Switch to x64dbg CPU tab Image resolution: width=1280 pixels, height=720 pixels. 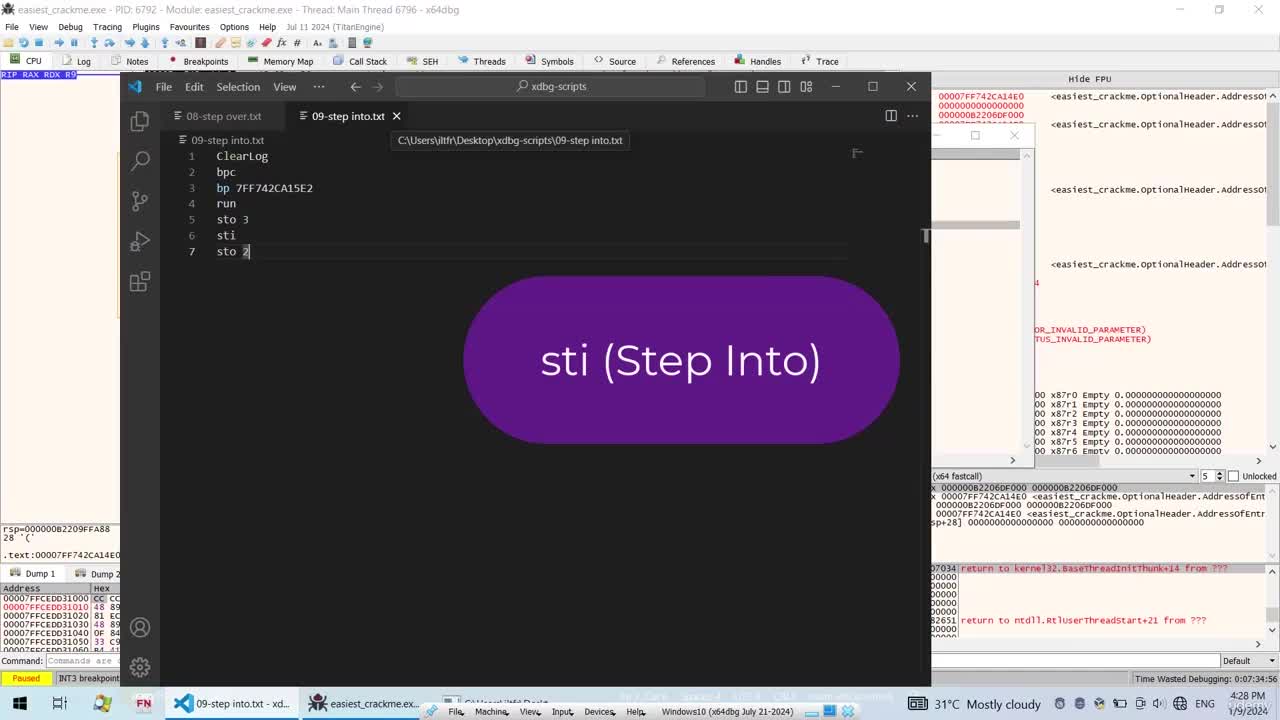(26, 61)
